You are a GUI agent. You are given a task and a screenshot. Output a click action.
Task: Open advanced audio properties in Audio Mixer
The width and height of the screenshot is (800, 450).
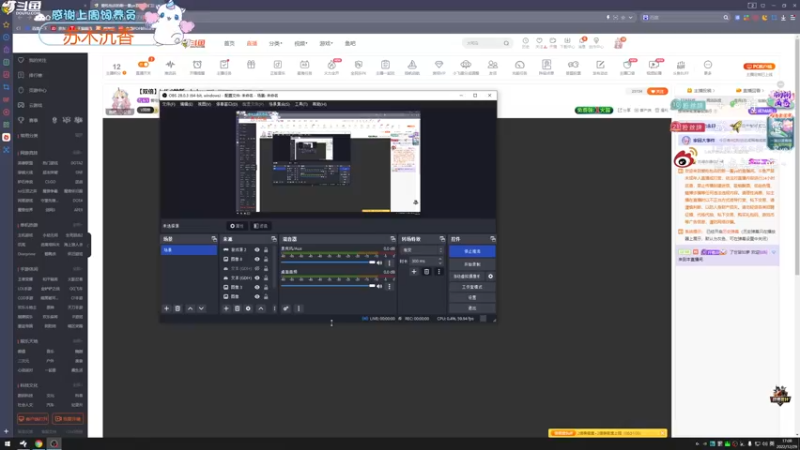click(x=286, y=308)
